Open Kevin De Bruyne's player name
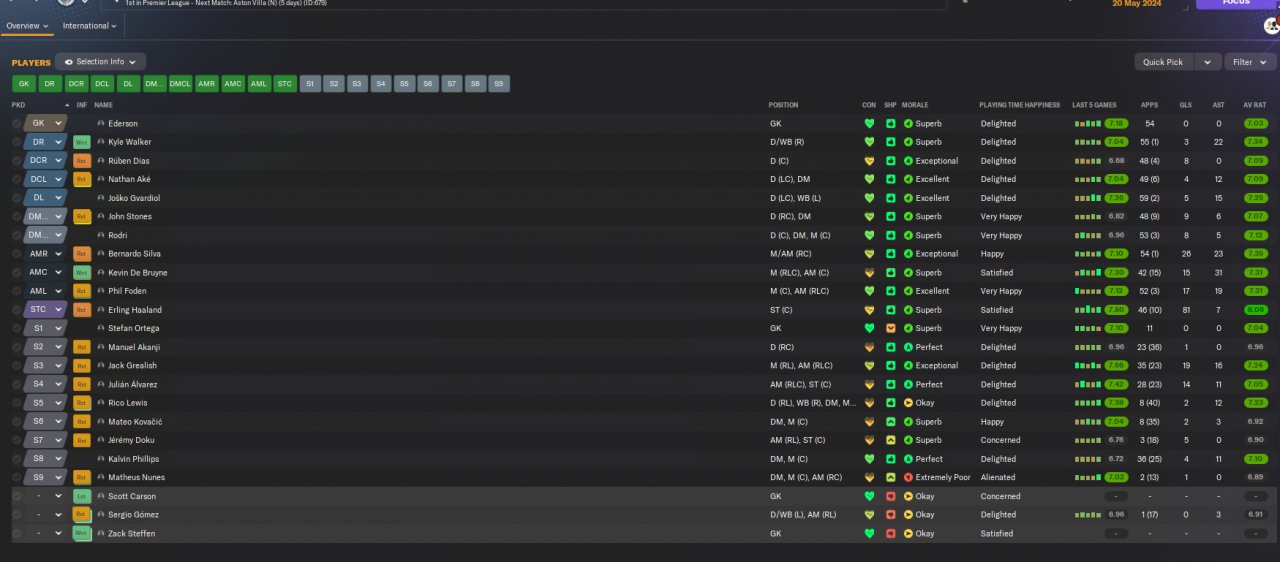This screenshot has width=1280, height=562. tap(138, 273)
